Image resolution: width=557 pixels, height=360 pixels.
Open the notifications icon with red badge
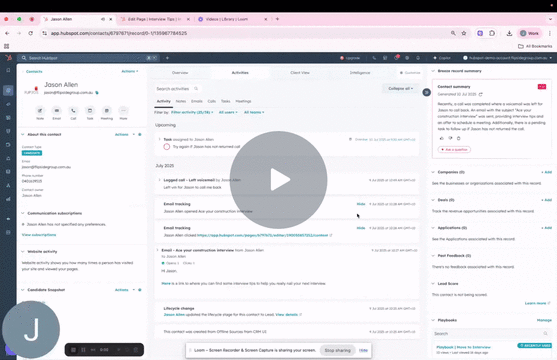pyautogui.click(x=396, y=58)
